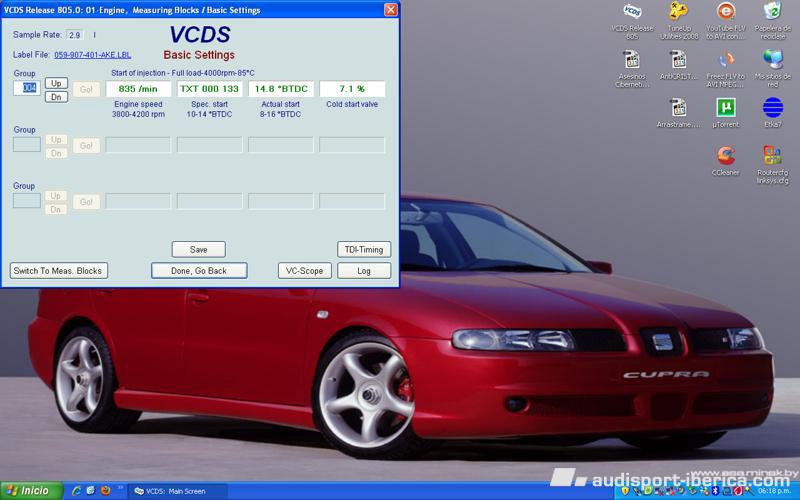Click Done, Go Back button
This screenshot has width=800, height=500.
coord(199,270)
